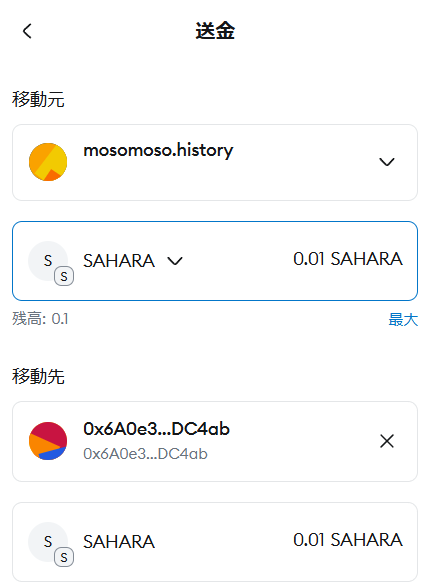Click the 最大 max amount link
This screenshot has height=587, width=428.
pos(403,320)
